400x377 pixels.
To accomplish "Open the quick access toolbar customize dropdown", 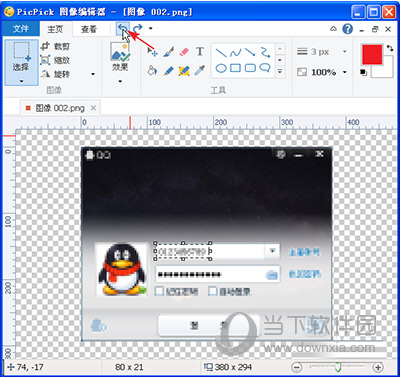I will point(151,29).
